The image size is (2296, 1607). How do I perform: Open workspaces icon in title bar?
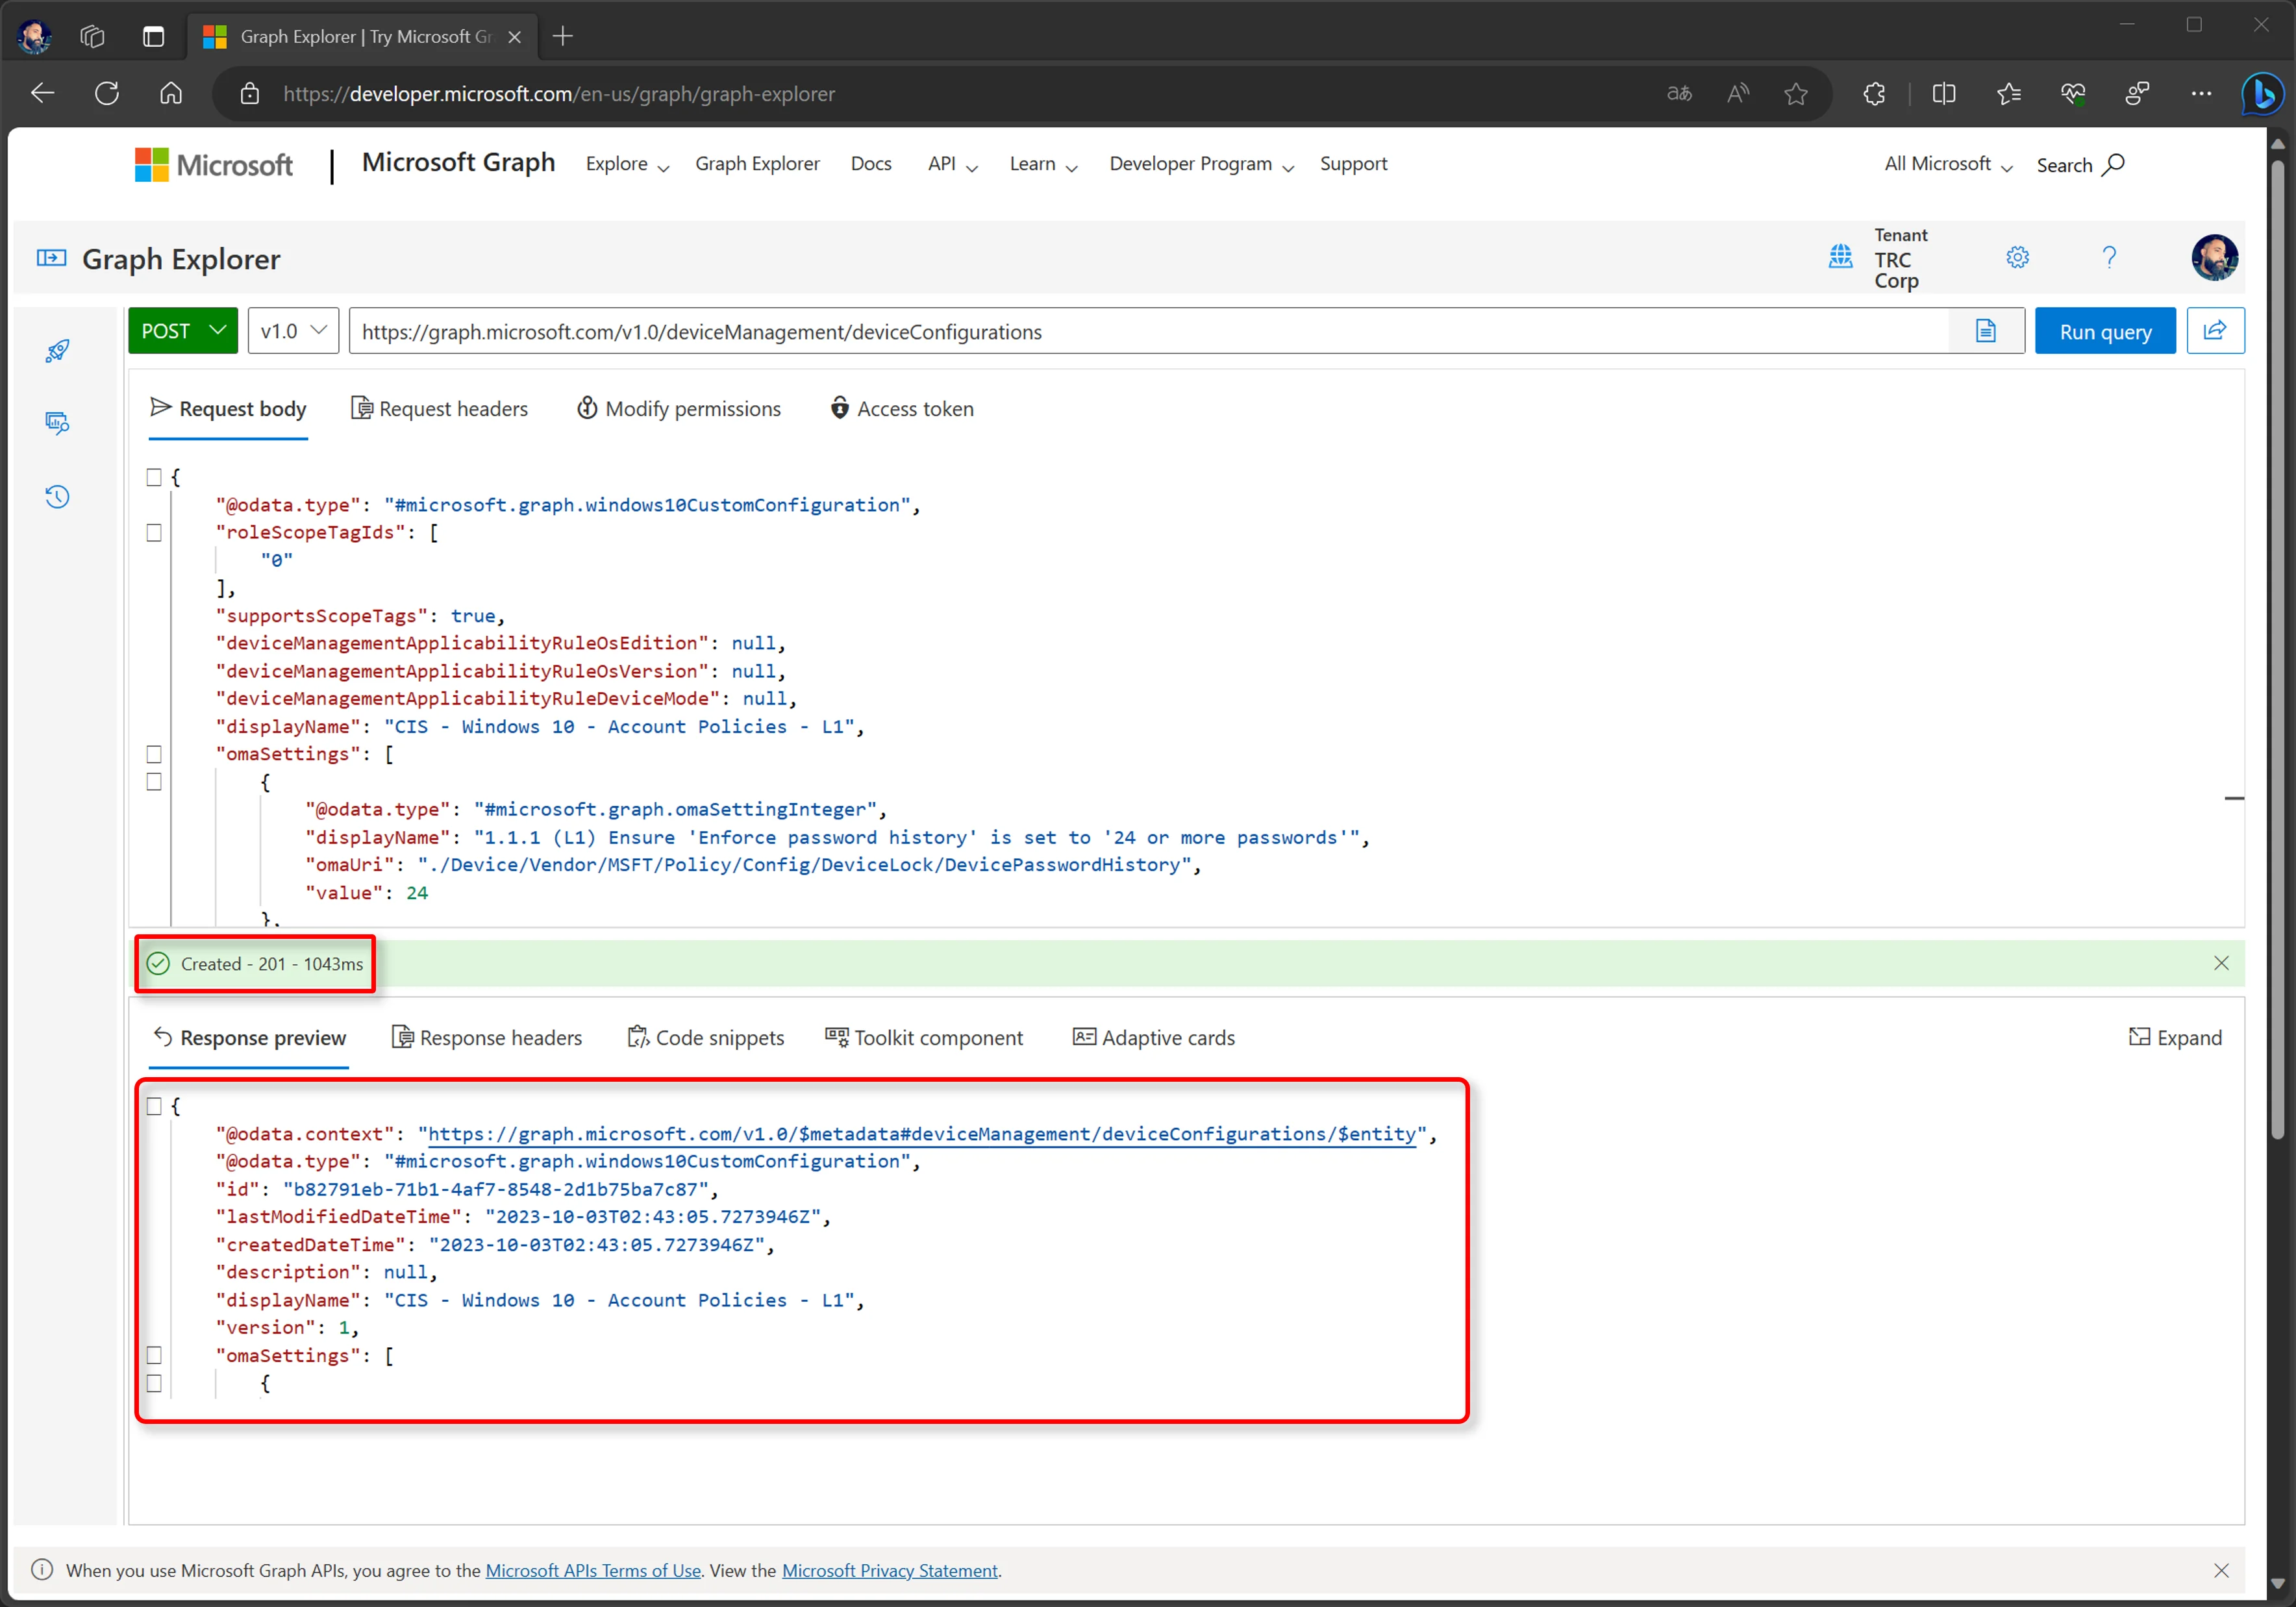click(92, 37)
